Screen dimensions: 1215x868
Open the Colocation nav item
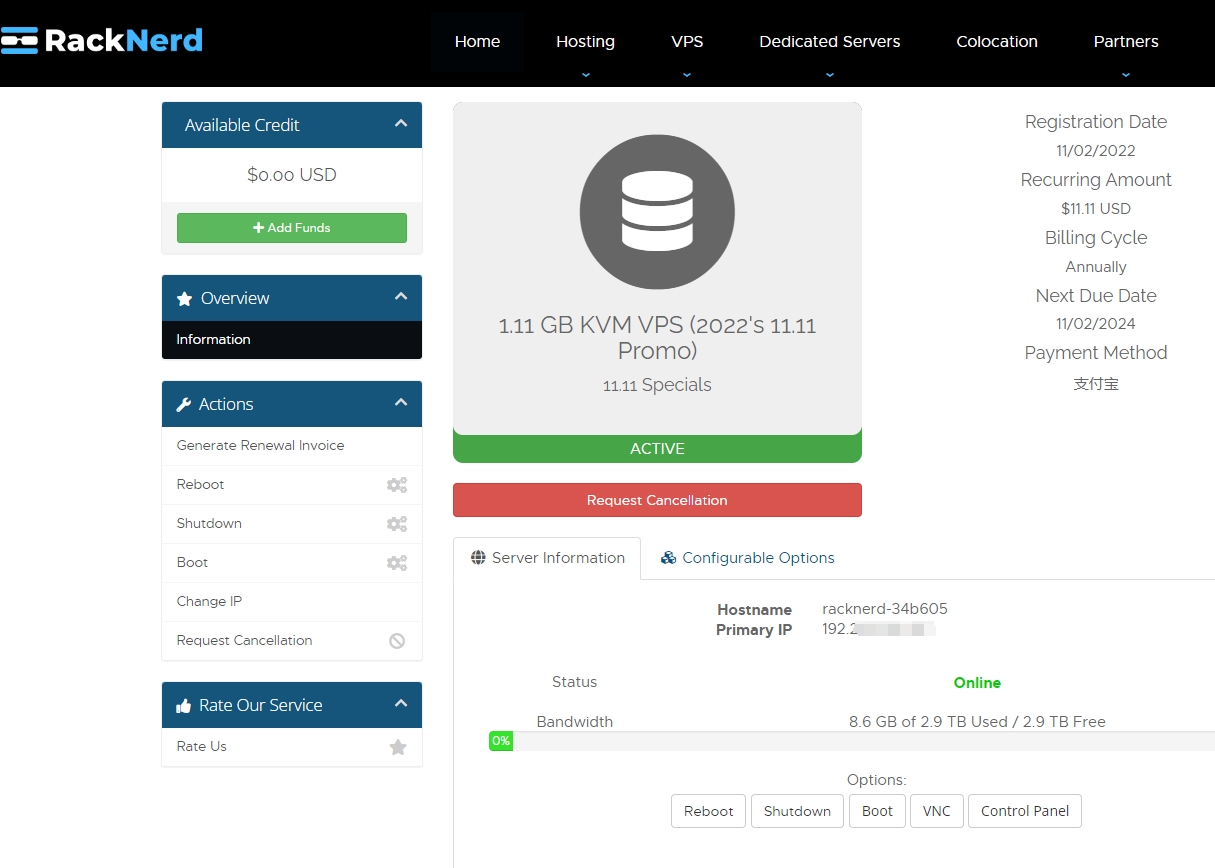[997, 42]
